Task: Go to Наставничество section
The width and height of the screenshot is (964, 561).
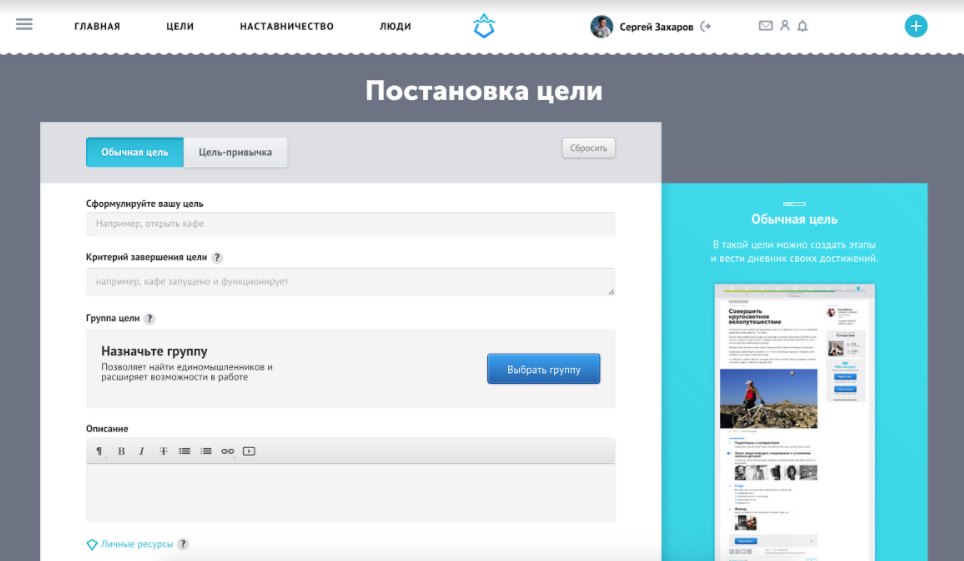Action: pos(286,27)
